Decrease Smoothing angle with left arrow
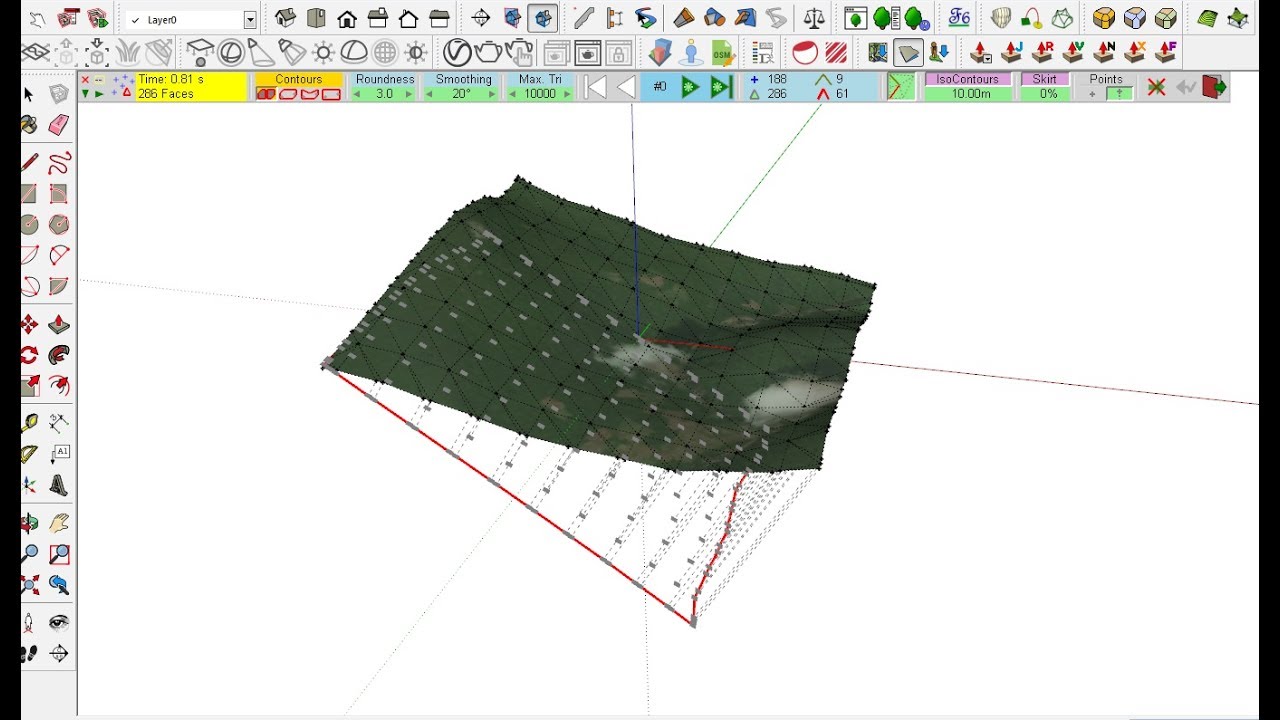The height and width of the screenshot is (720, 1280). [x=429, y=94]
